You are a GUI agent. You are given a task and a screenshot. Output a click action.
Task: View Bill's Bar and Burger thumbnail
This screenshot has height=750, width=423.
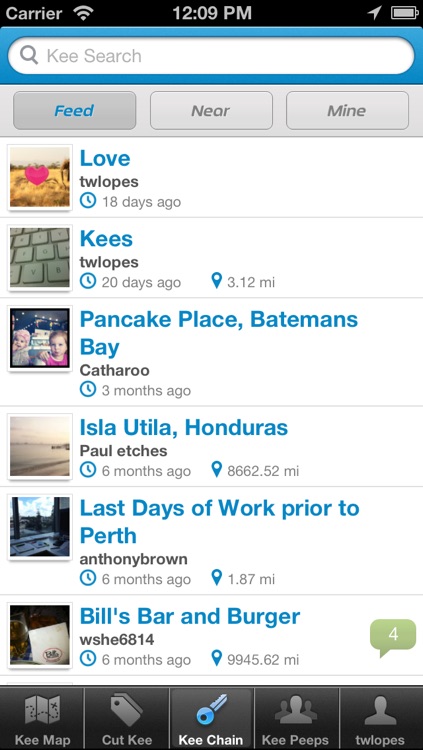click(x=40, y=636)
